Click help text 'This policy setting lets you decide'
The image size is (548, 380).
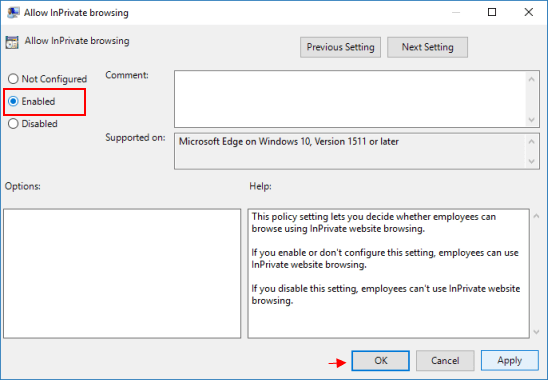tap(374, 223)
